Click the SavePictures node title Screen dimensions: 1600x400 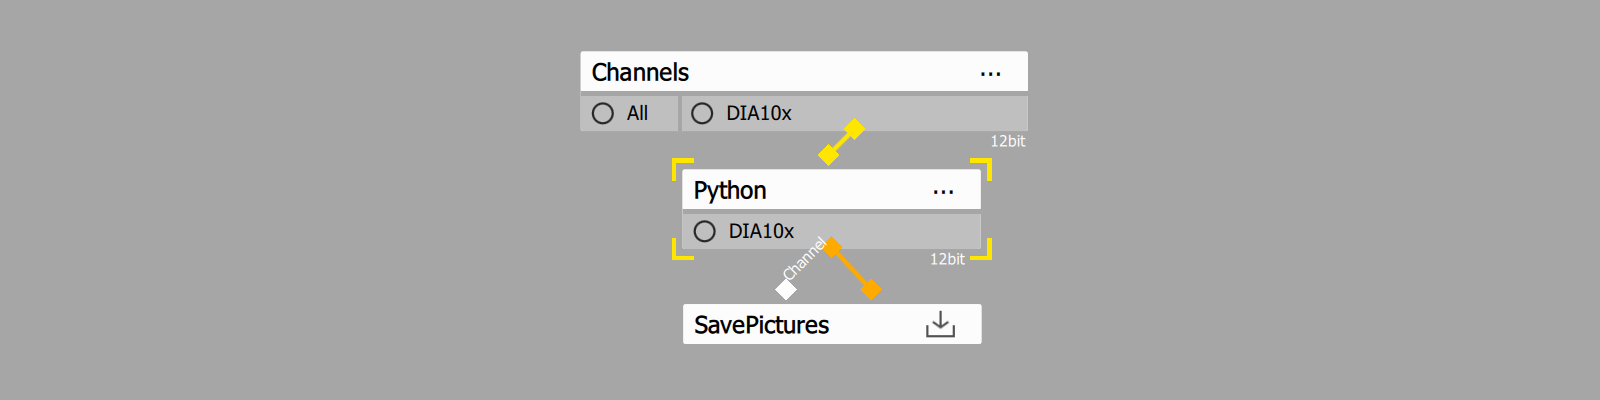[x=761, y=325]
